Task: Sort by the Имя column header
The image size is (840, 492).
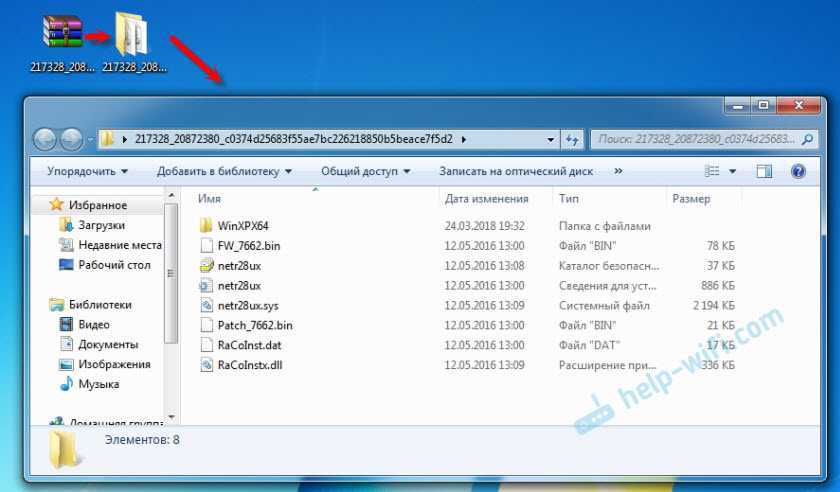Action: (x=209, y=199)
